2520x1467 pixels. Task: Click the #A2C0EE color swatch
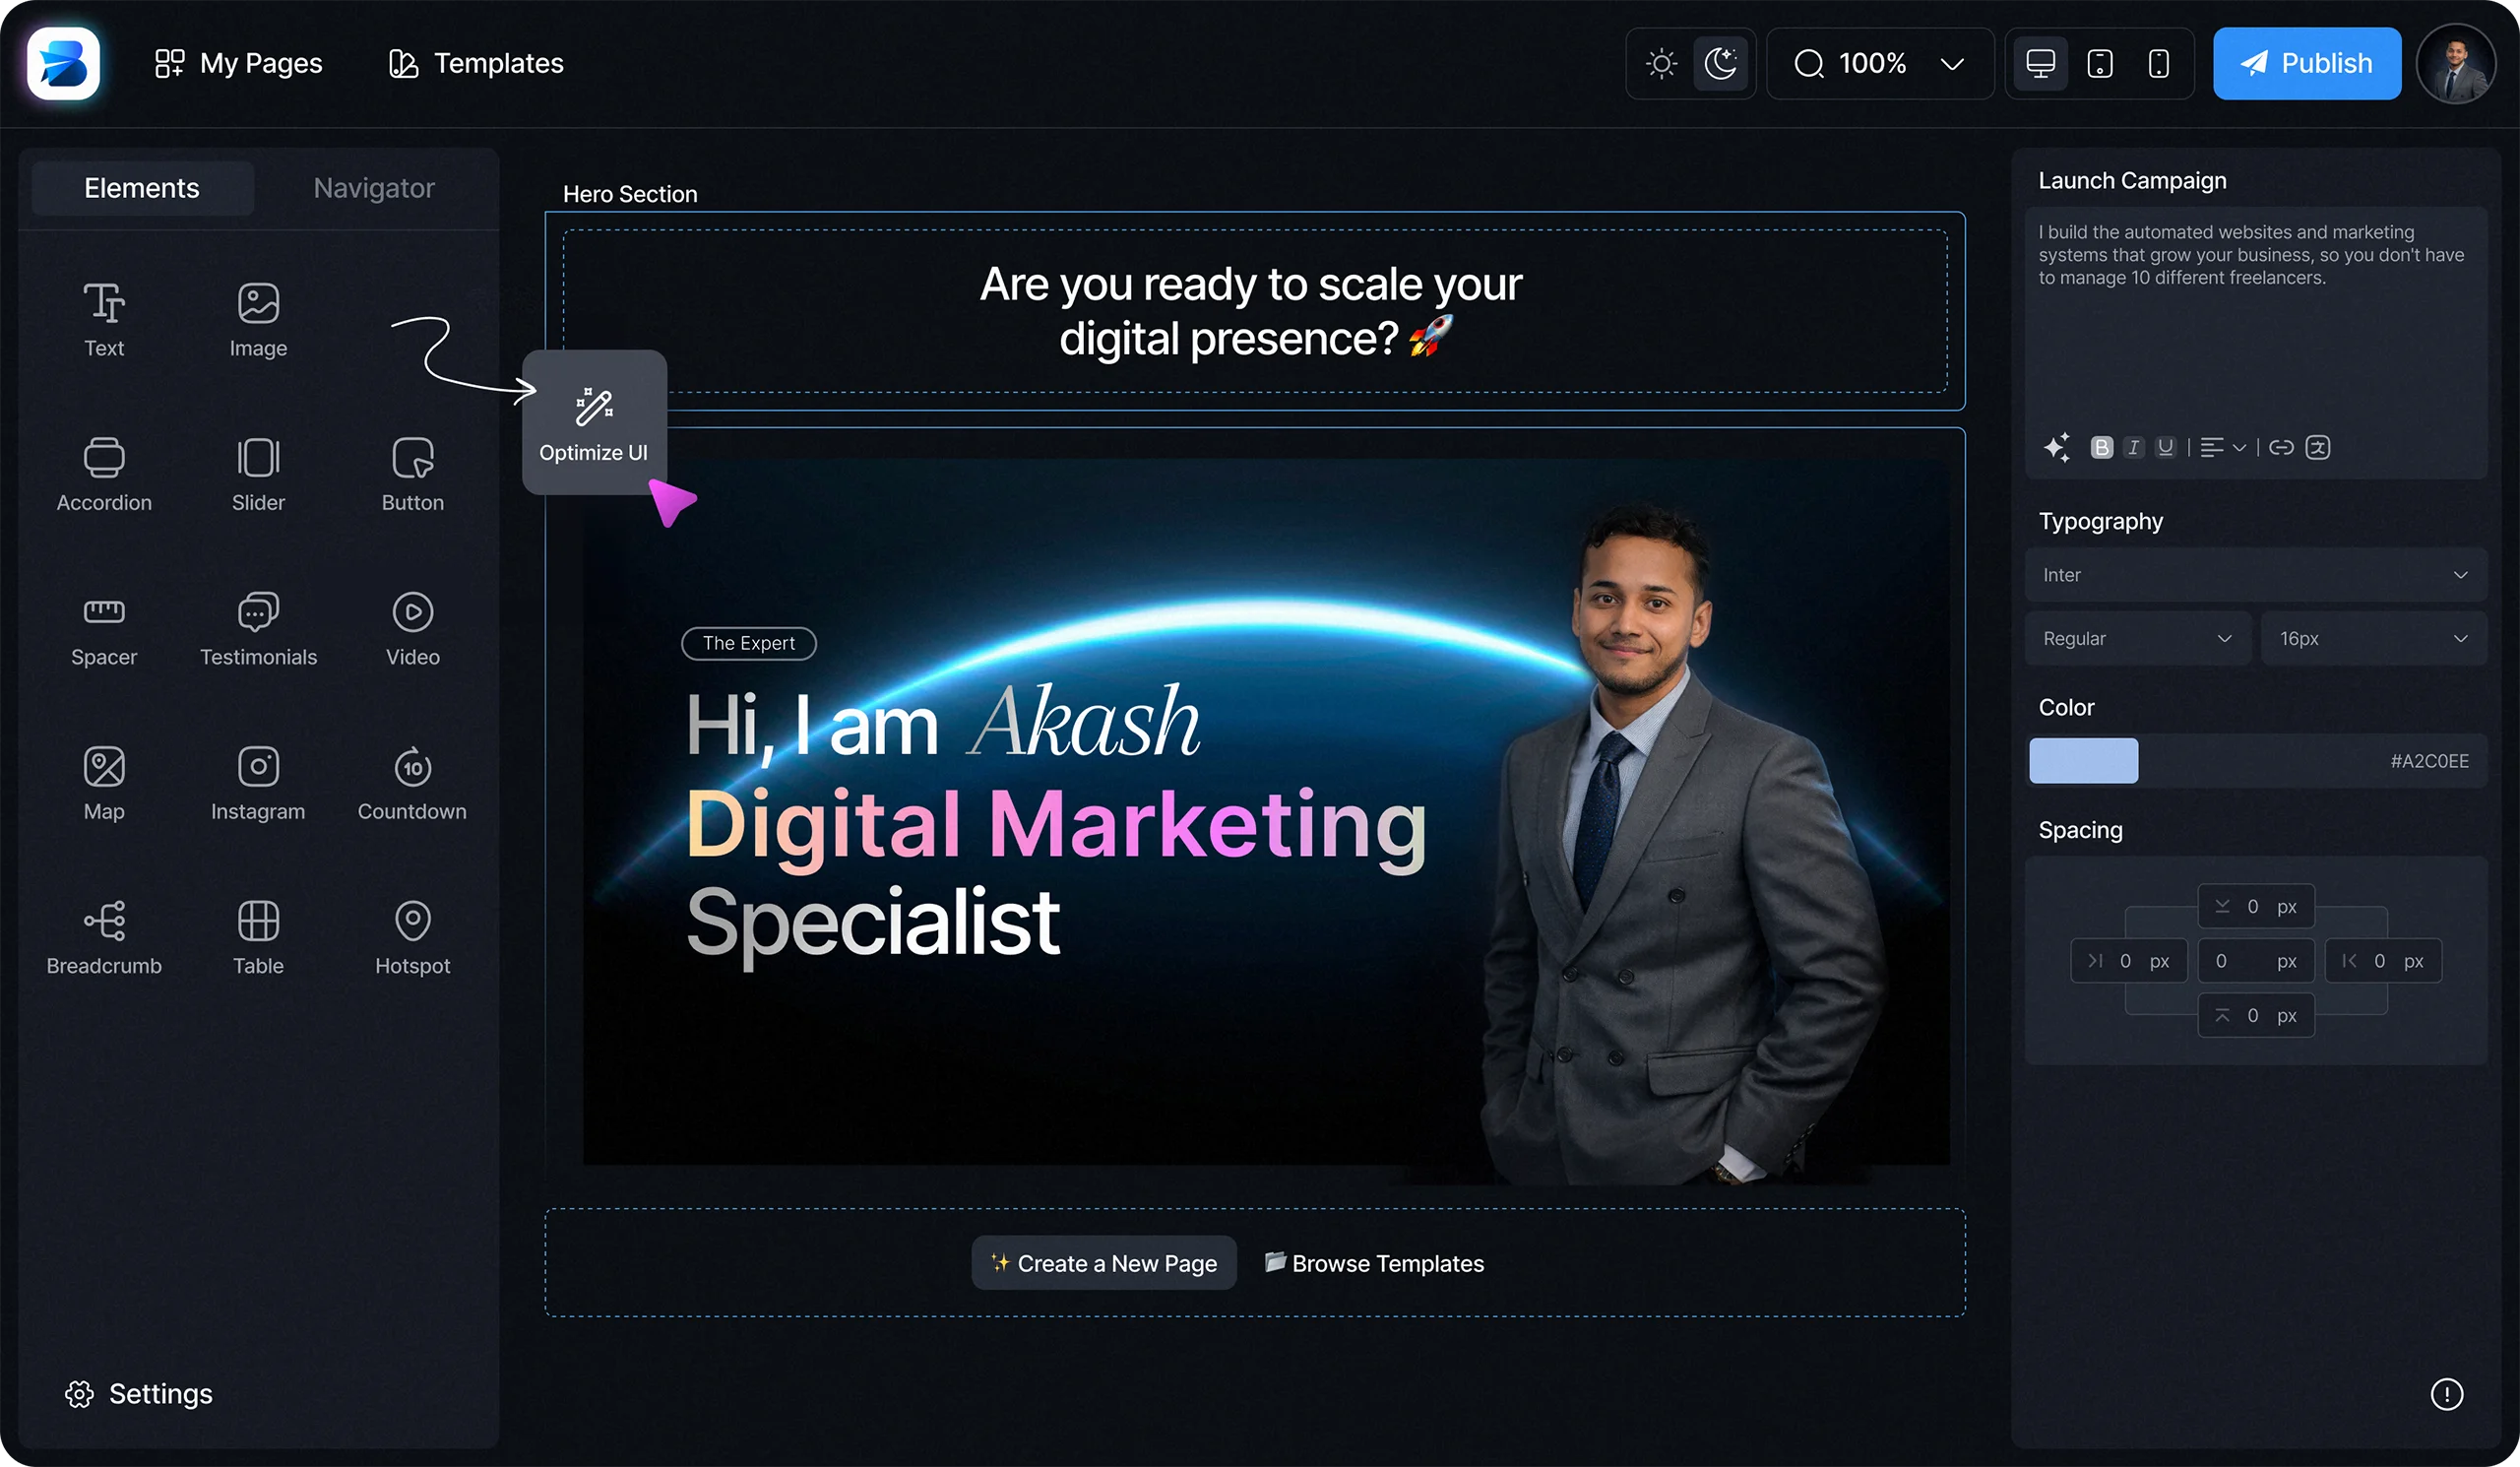point(2084,761)
